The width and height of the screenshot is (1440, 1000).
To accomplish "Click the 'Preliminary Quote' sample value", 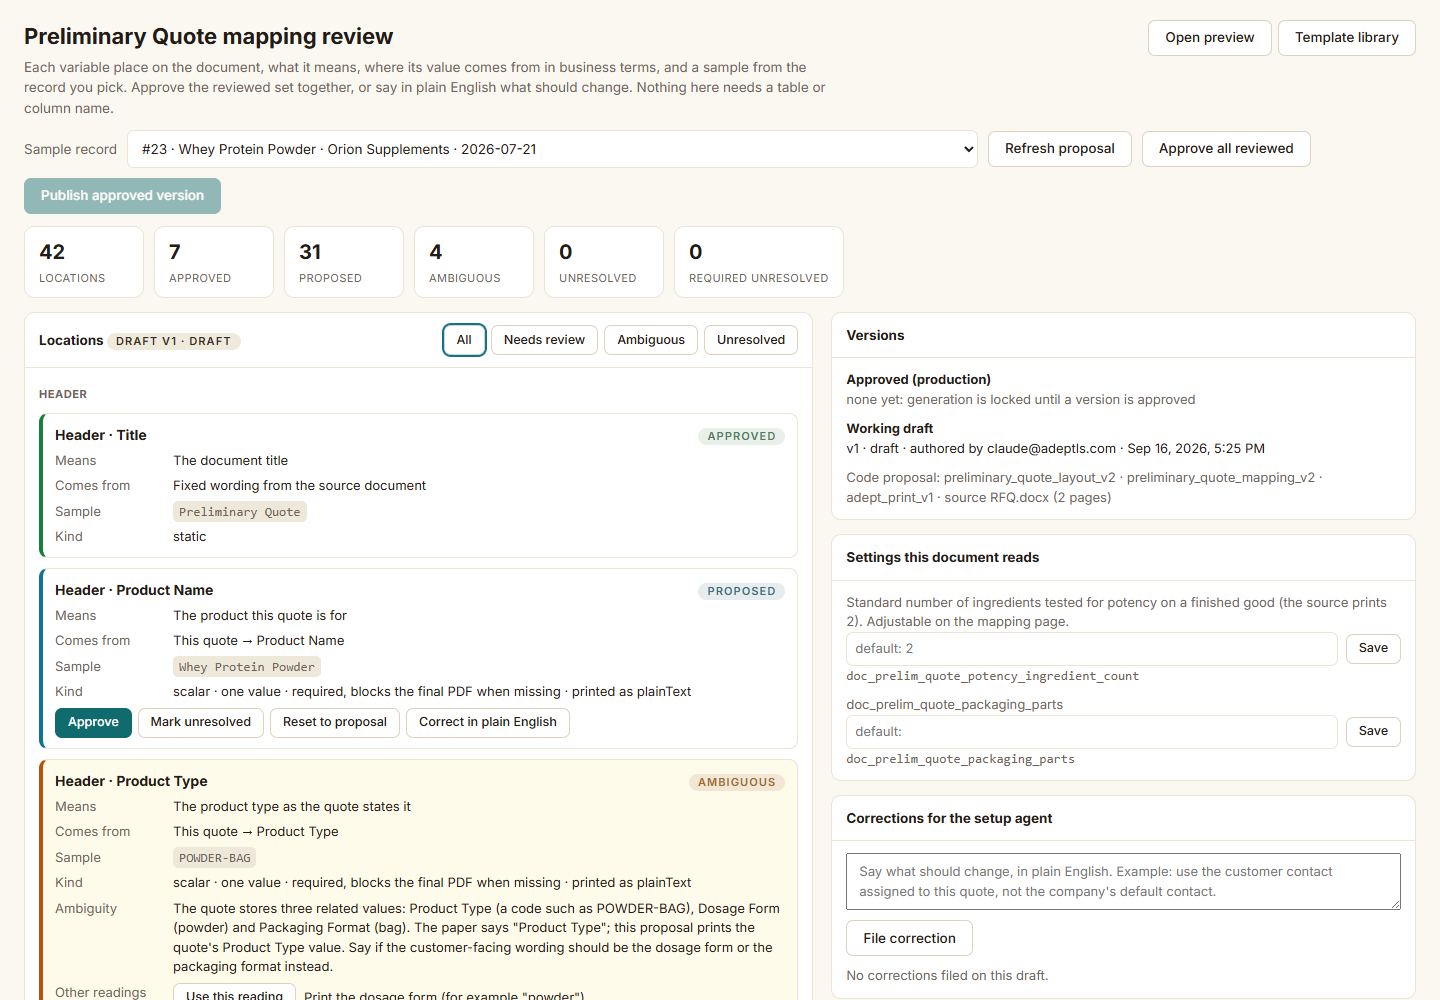I will [x=240, y=512].
